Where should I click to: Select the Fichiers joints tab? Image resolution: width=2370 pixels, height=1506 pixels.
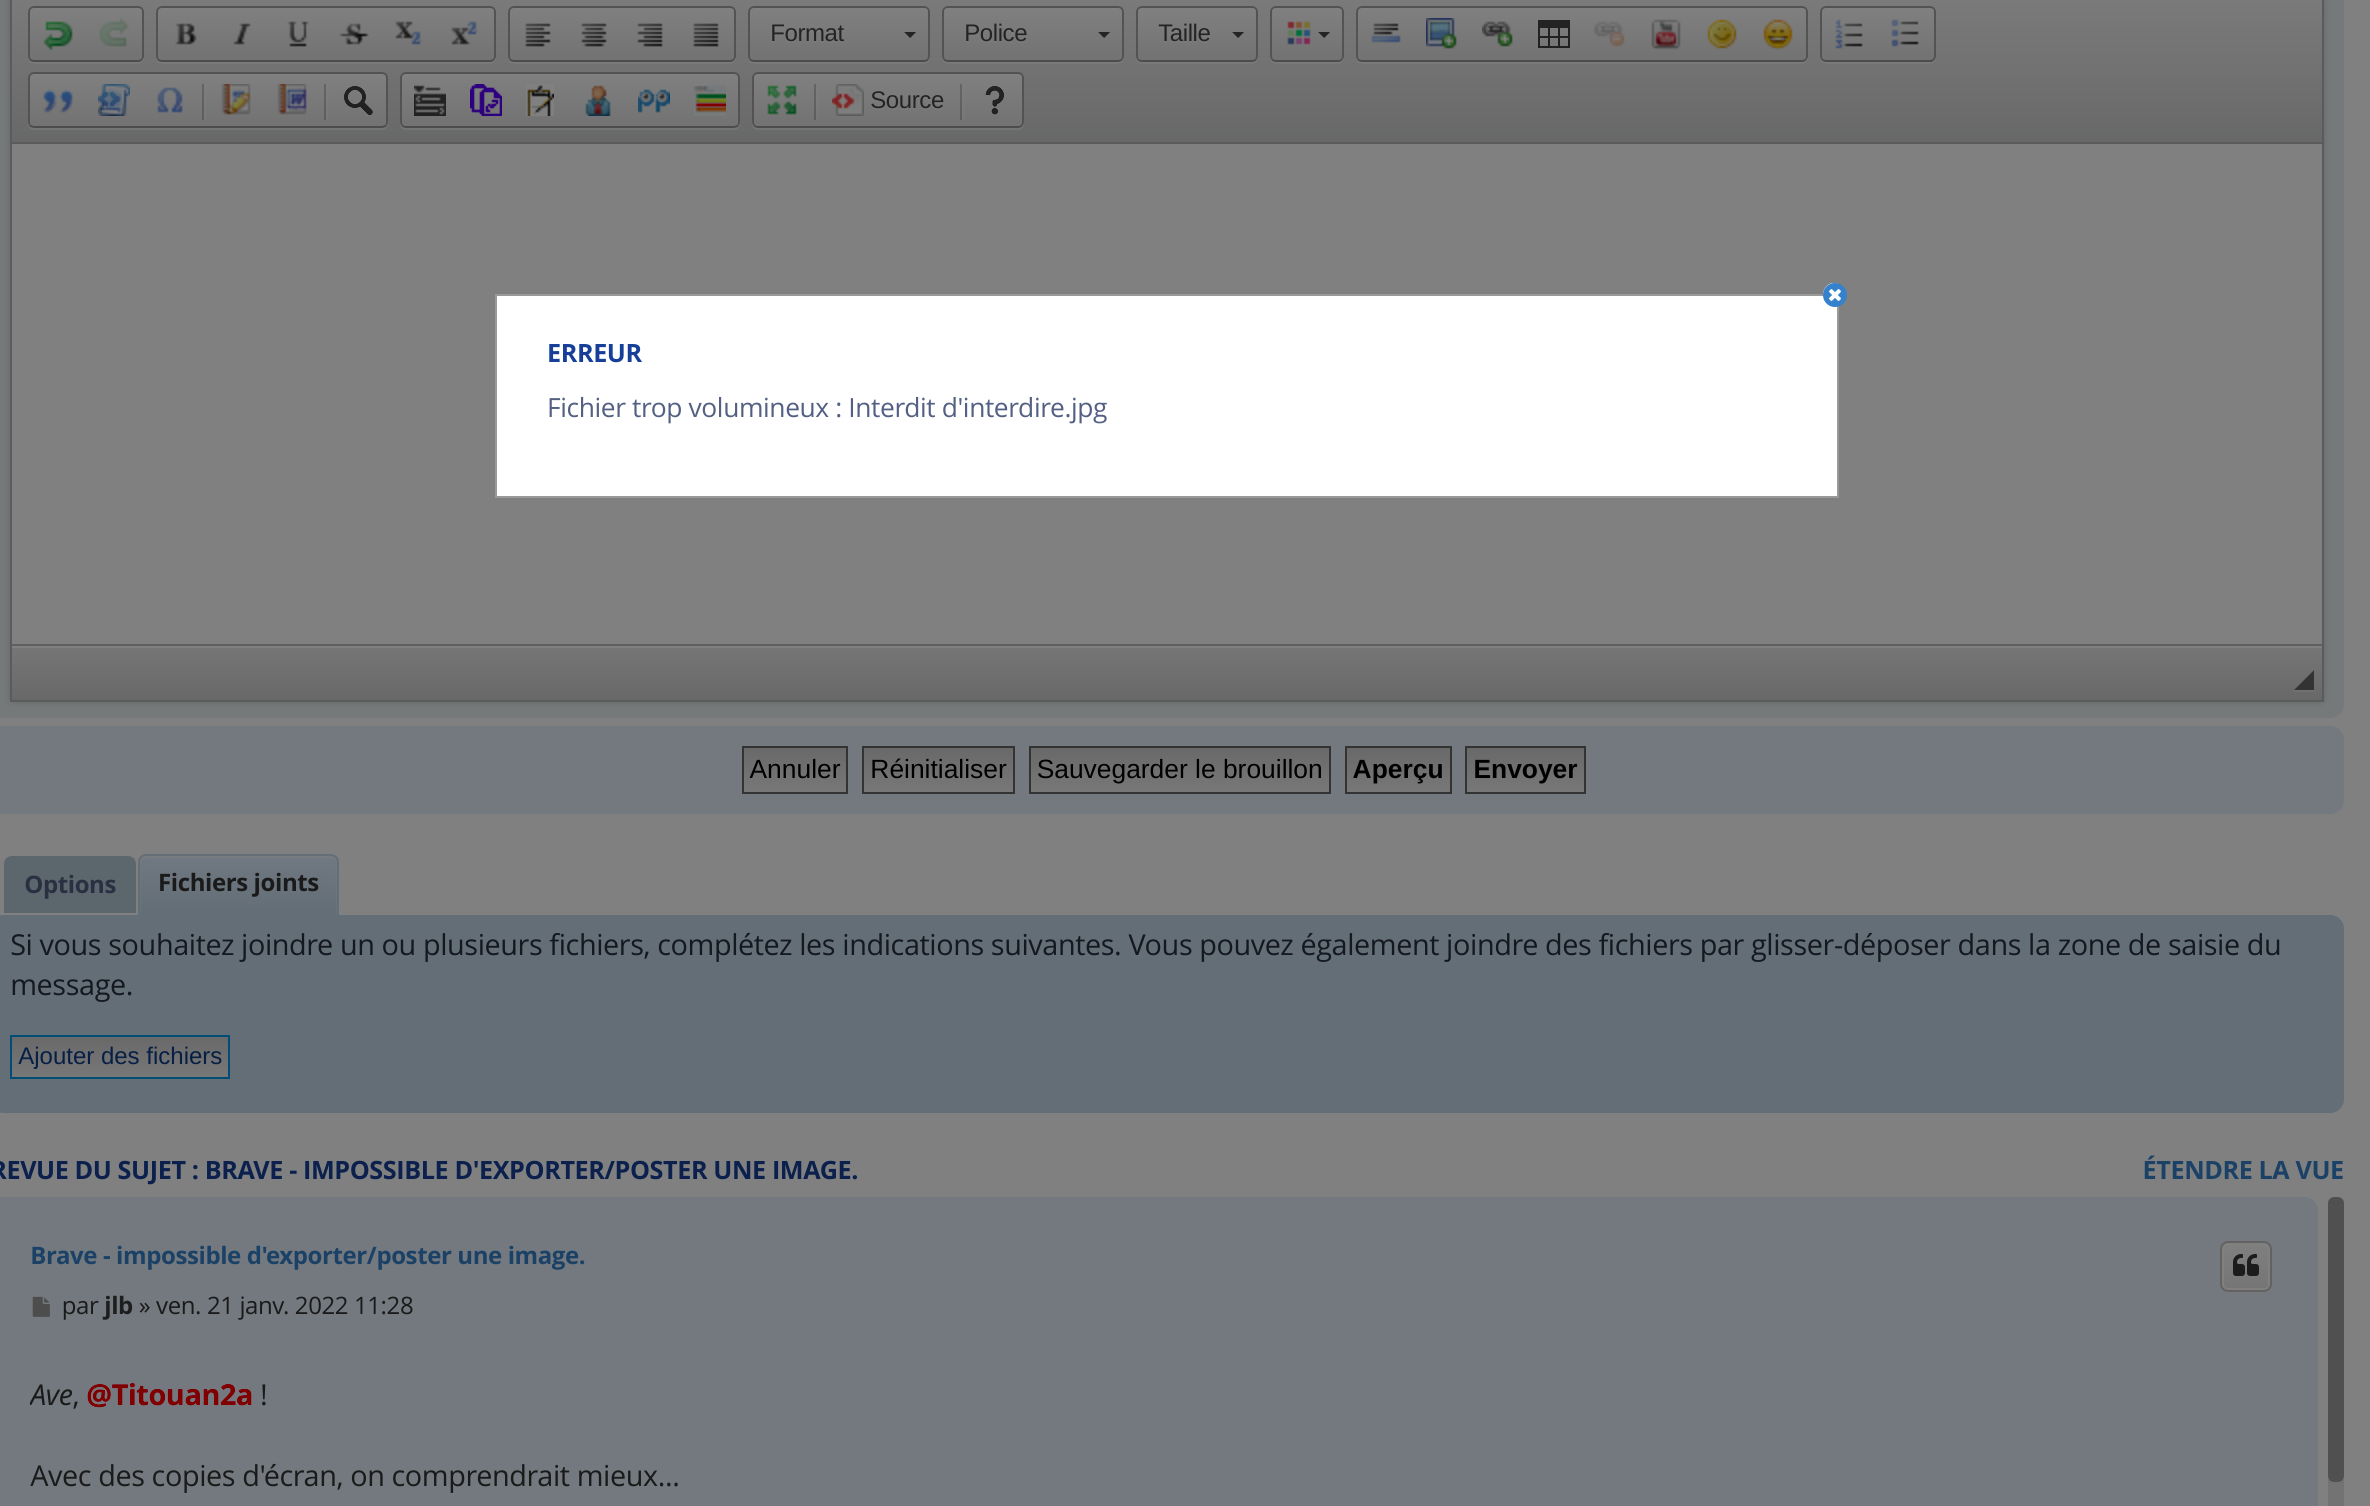pyautogui.click(x=238, y=883)
